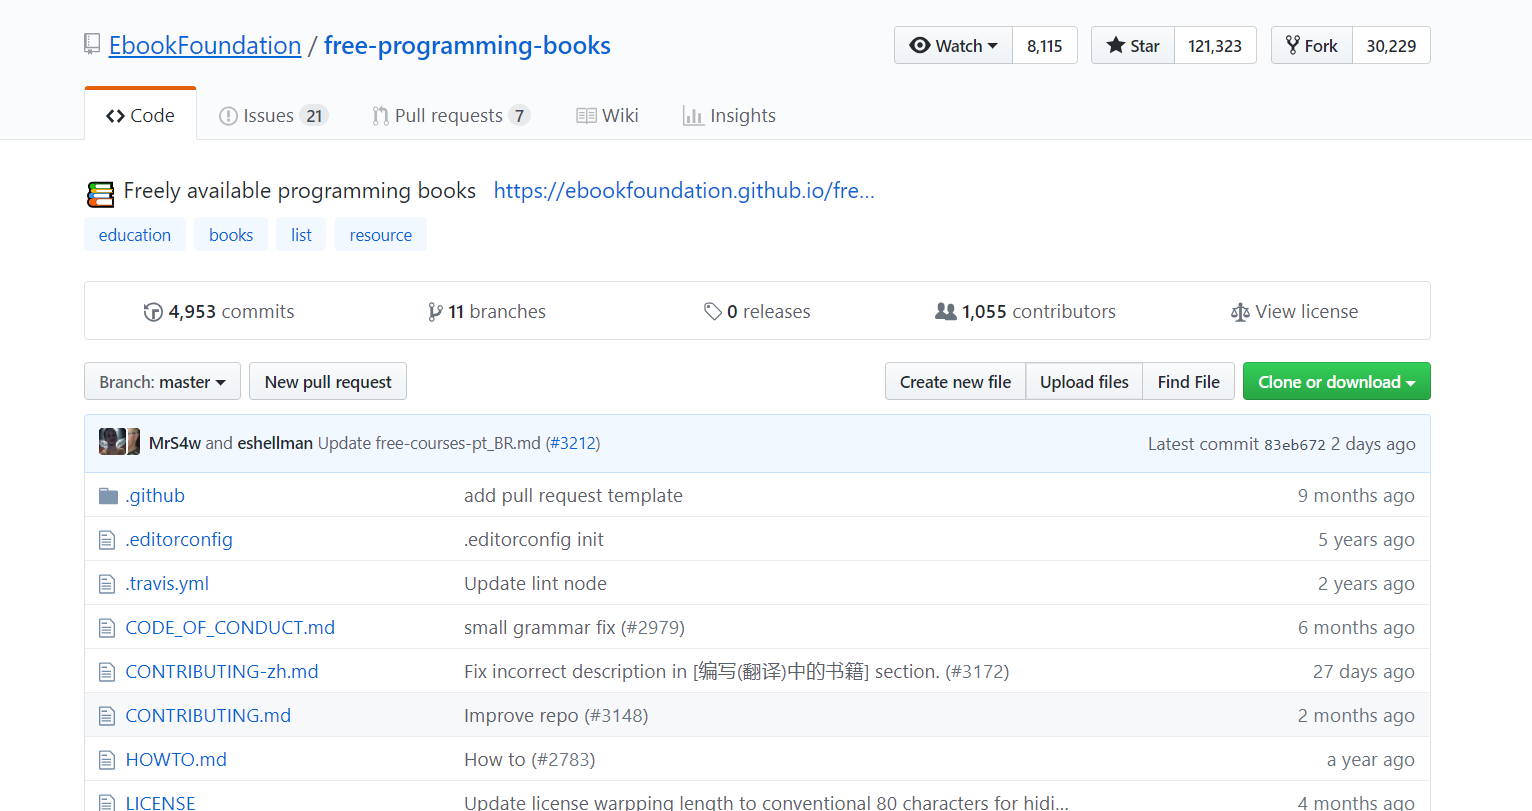Click the Watch eye icon to subscribe
The height and width of the screenshot is (811, 1532).
pyautogui.click(x=919, y=45)
